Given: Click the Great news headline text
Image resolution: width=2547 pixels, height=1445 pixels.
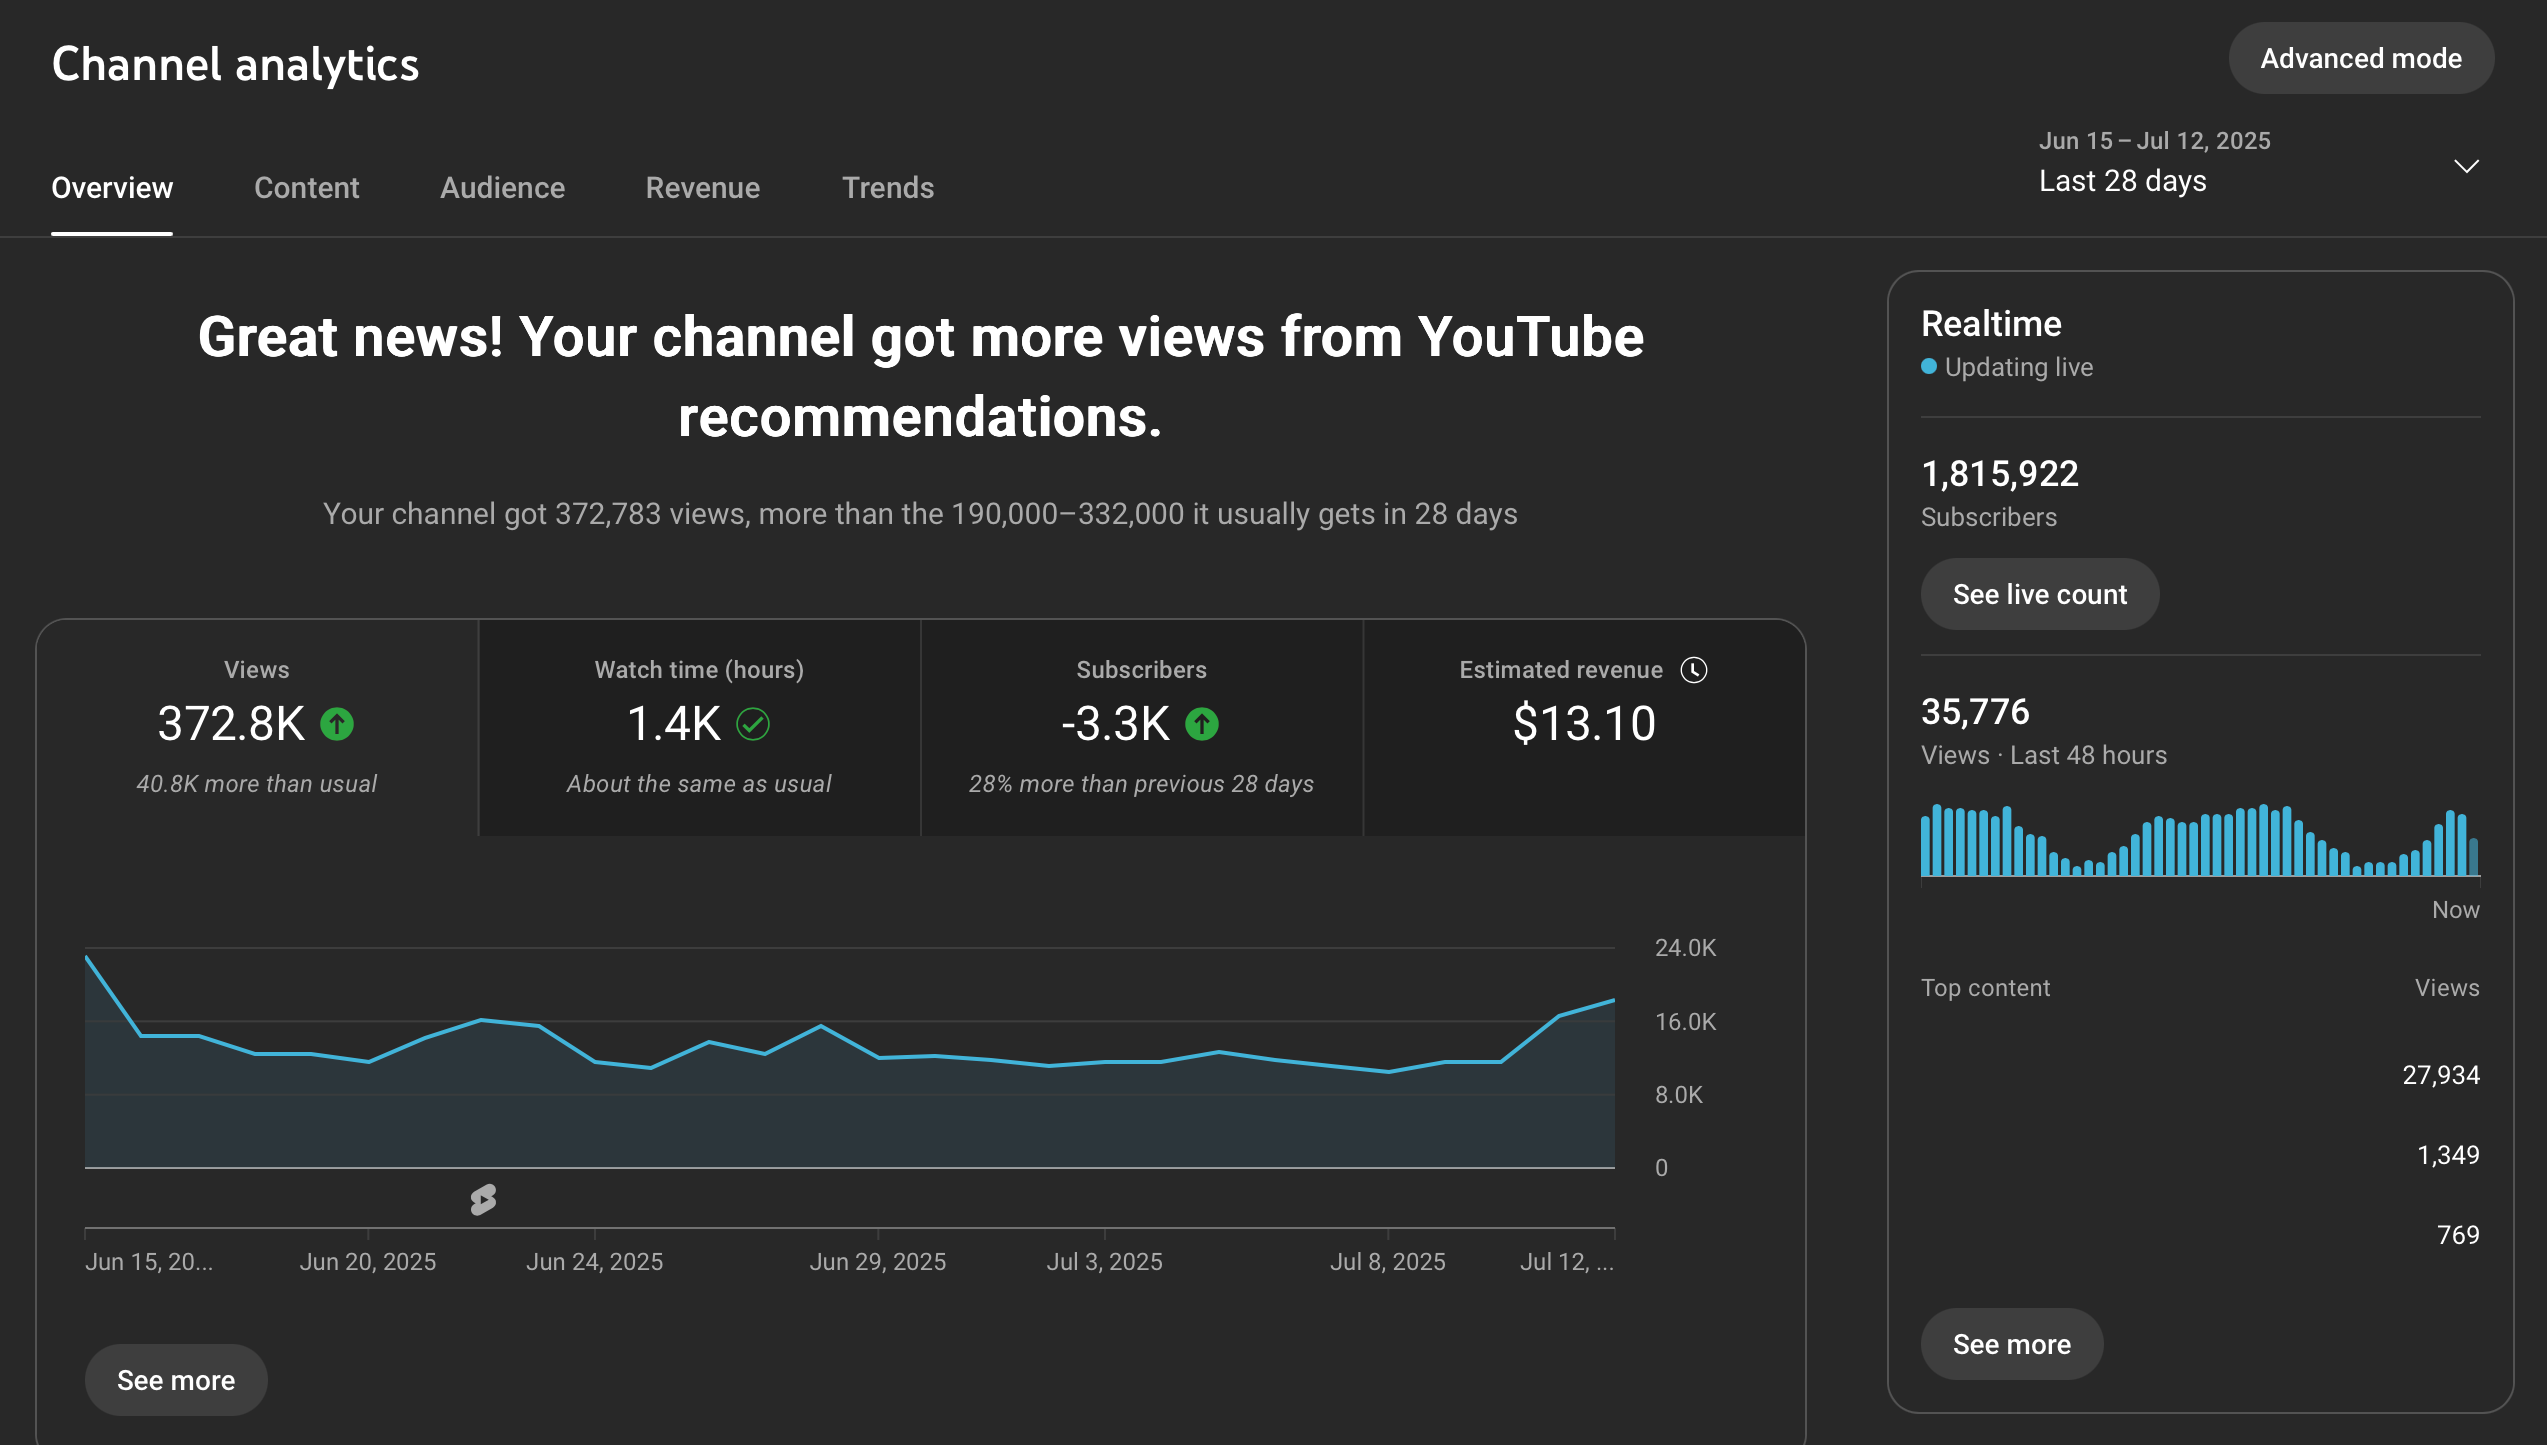Looking at the screenshot, I should pos(920,376).
